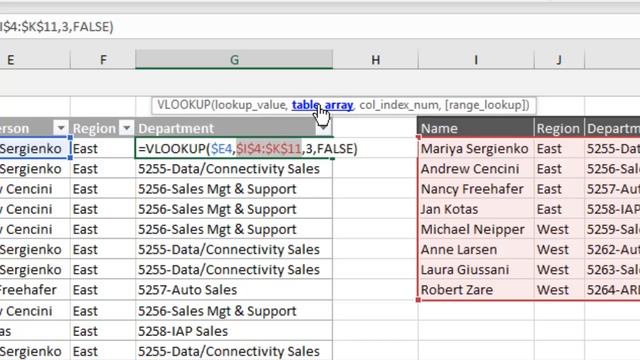Select column E header
640x360 pixels.
tap(35, 60)
